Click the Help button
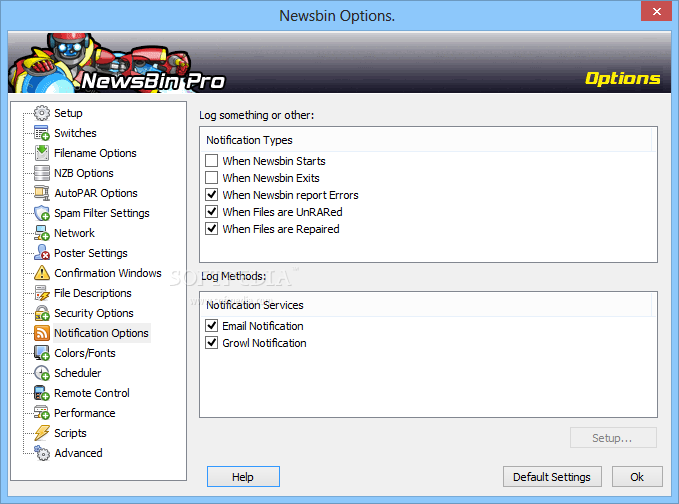This screenshot has height=504, width=679. coord(243,477)
